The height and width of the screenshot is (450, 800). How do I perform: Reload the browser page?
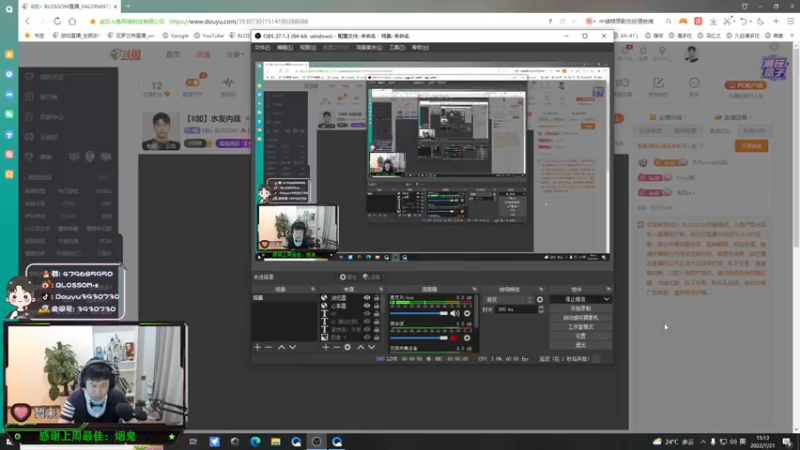pos(57,21)
